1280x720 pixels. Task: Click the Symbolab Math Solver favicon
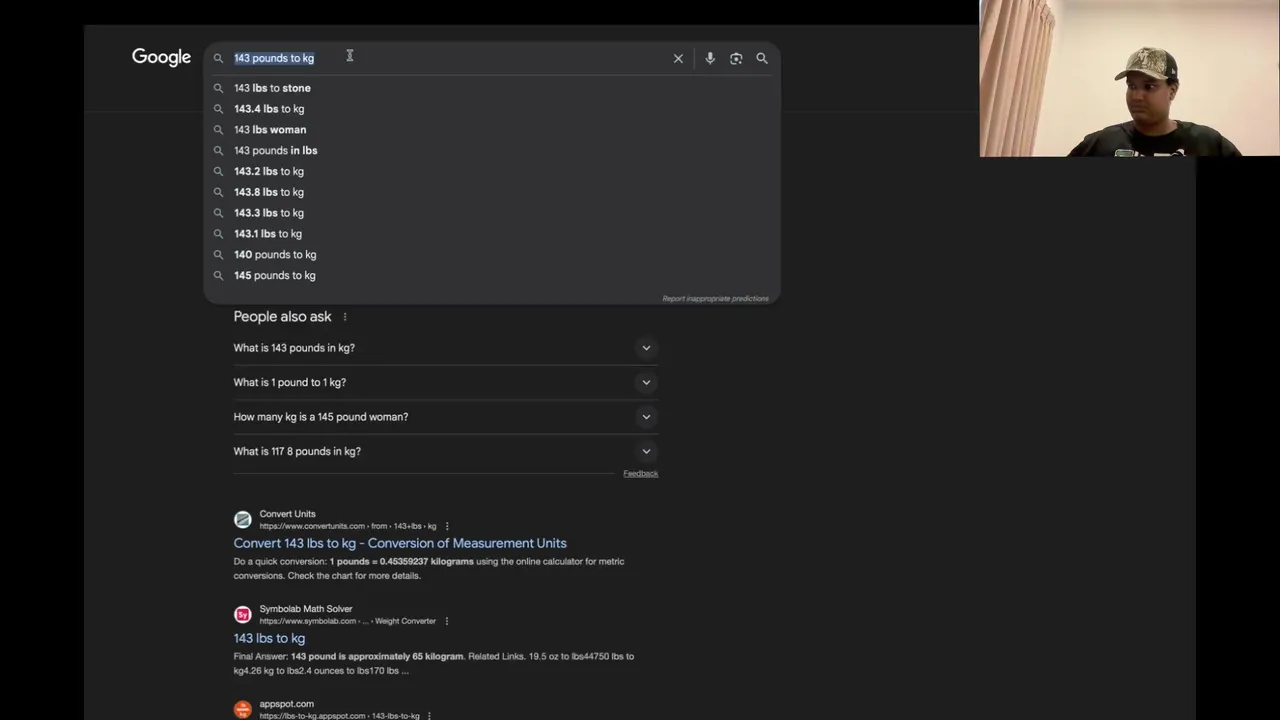(x=243, y=614)
